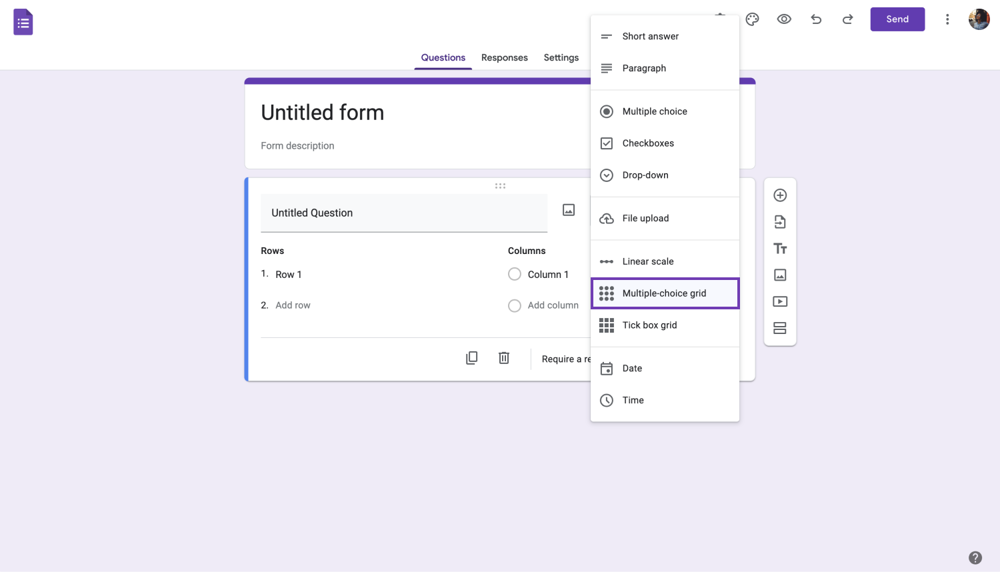Switch to the Questions tab
The image size is (1000, 572).
tap(443, 57)
